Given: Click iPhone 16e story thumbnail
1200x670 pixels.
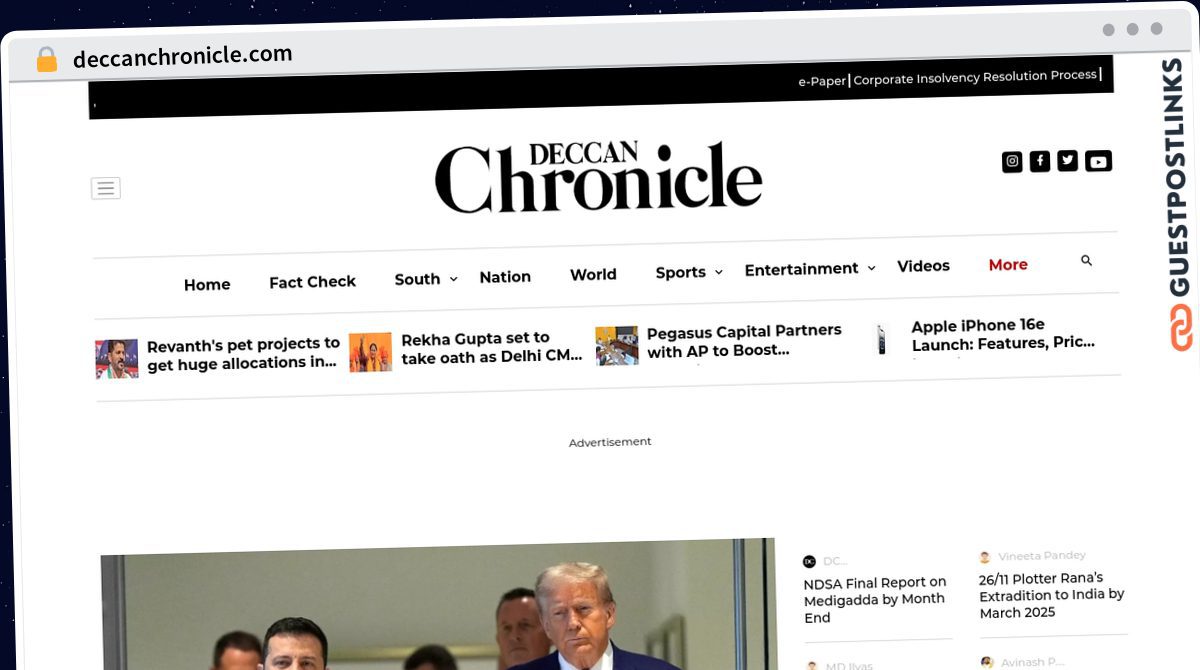Looking at the screenshot, I should coord(881,339).
